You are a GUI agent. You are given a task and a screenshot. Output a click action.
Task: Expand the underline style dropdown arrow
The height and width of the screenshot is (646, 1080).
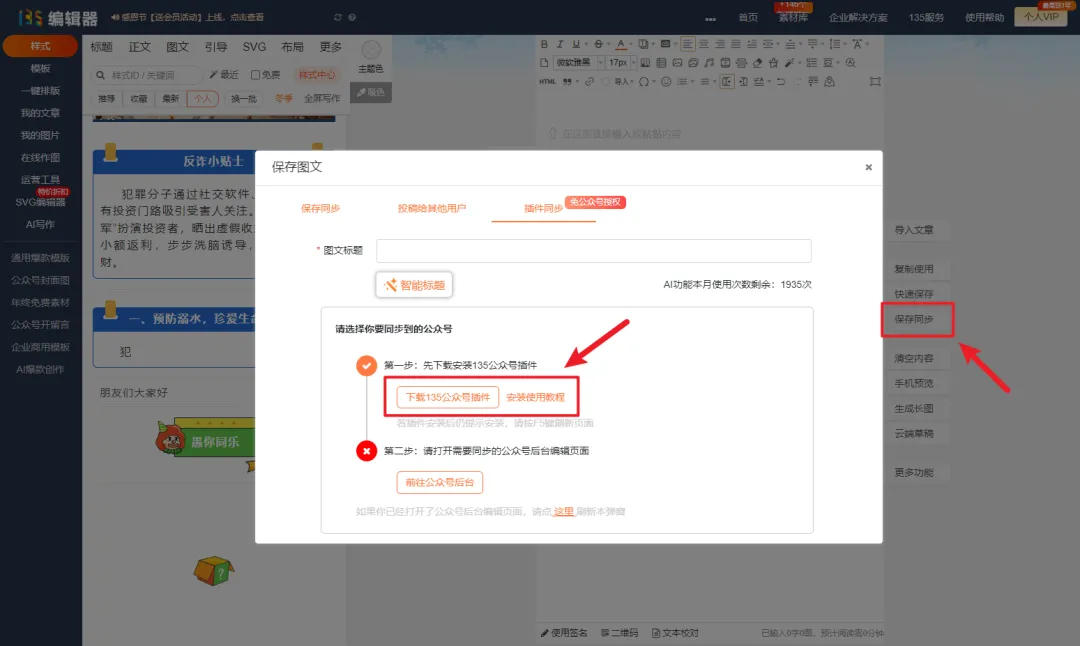pos(587,44)
